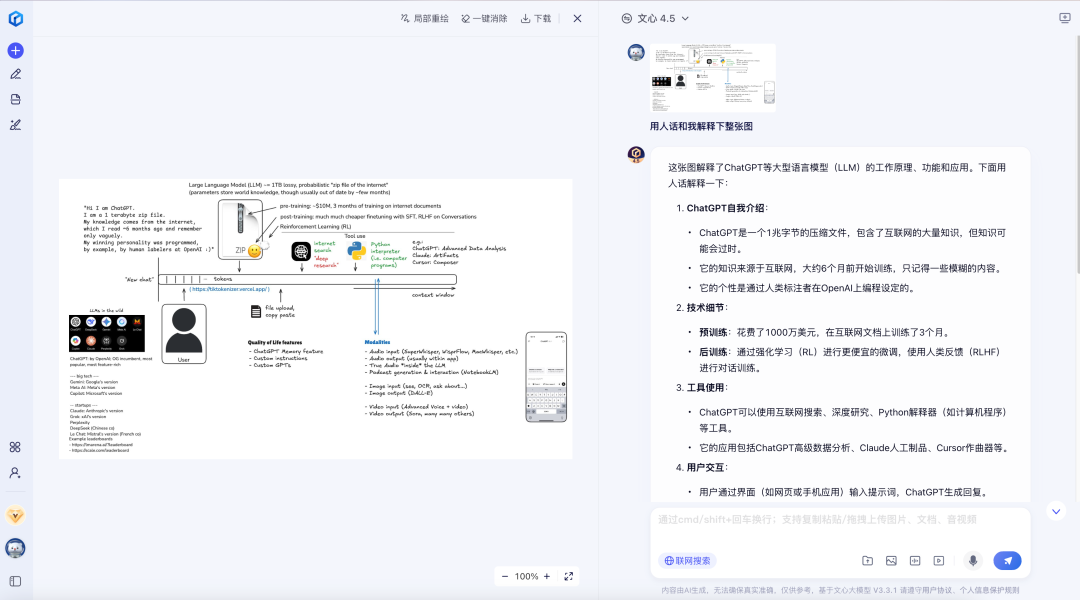Click 下载 download button
Viewport: 1080px width, 600px height.
click(x=536, y=19)
